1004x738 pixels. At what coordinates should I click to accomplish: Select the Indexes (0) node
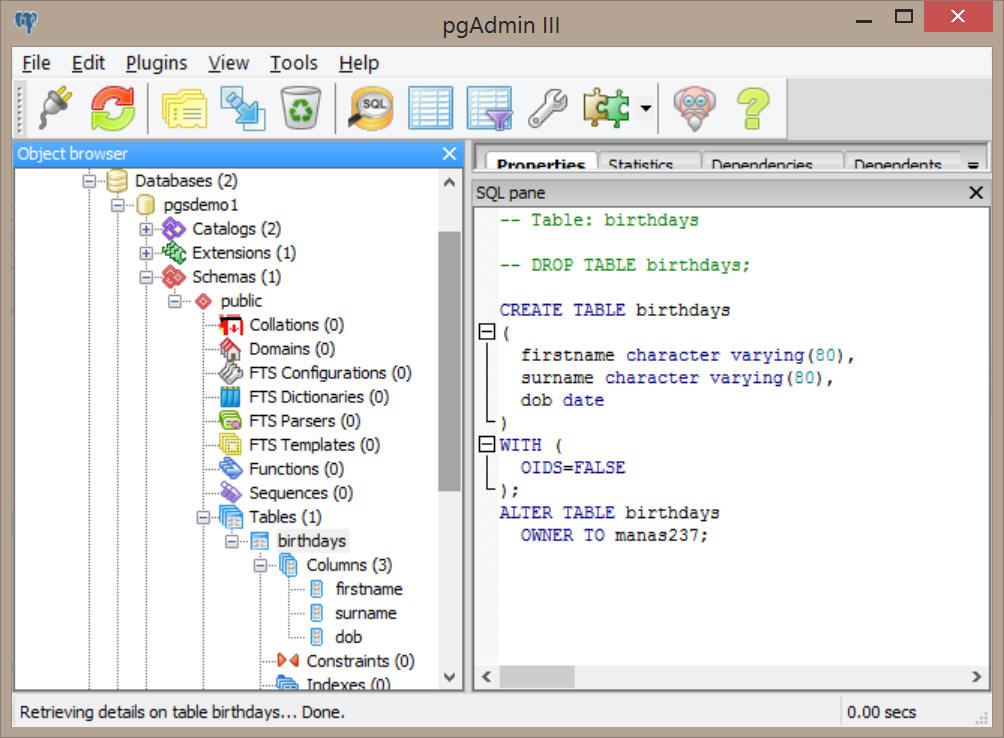pos(348,684)
